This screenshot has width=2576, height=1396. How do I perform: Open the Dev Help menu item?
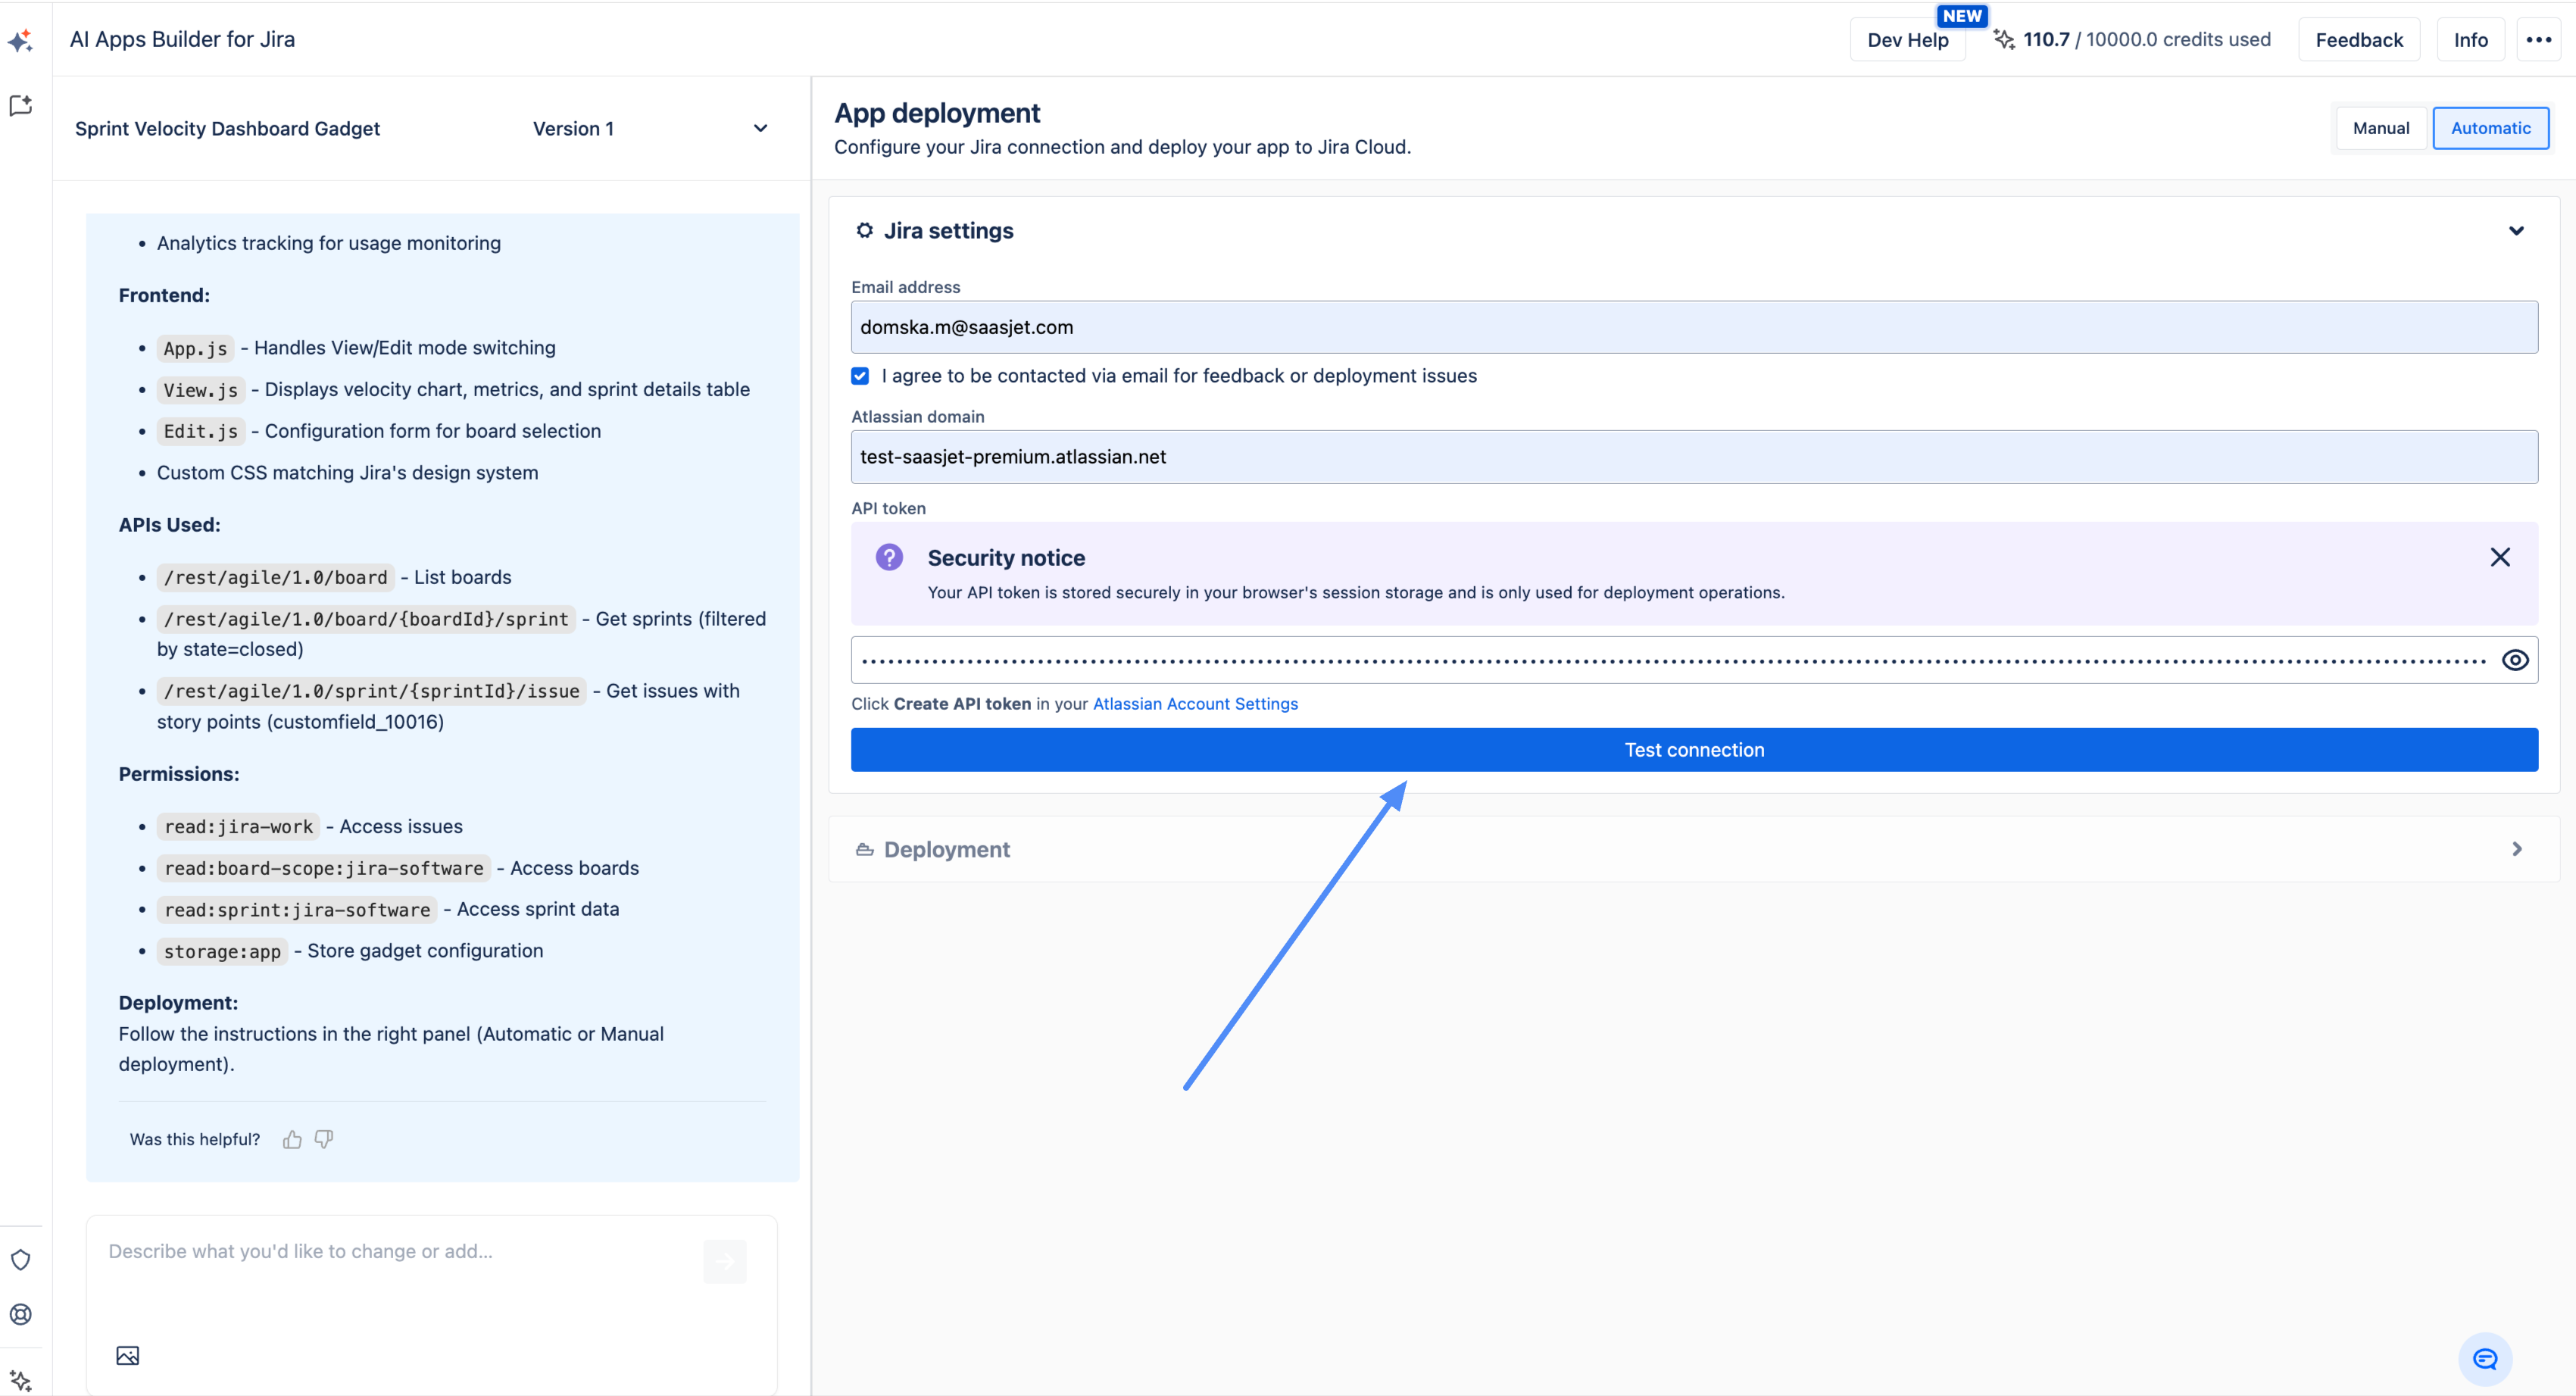1907,40
